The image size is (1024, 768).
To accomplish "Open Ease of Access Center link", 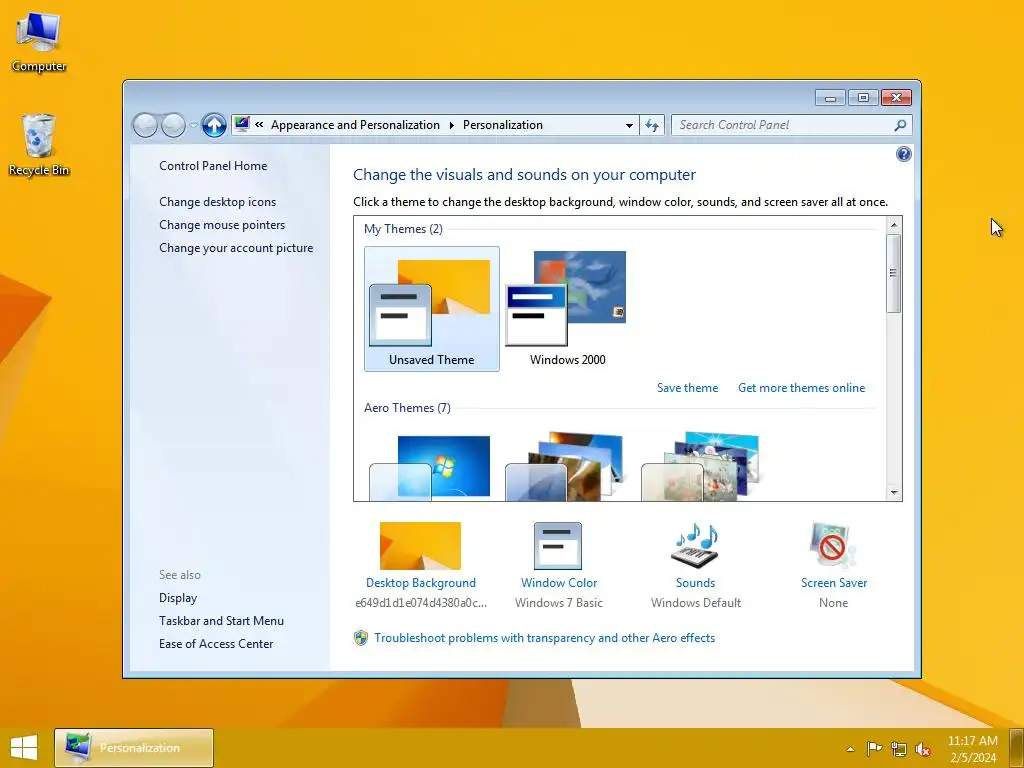I will [216, 643].
